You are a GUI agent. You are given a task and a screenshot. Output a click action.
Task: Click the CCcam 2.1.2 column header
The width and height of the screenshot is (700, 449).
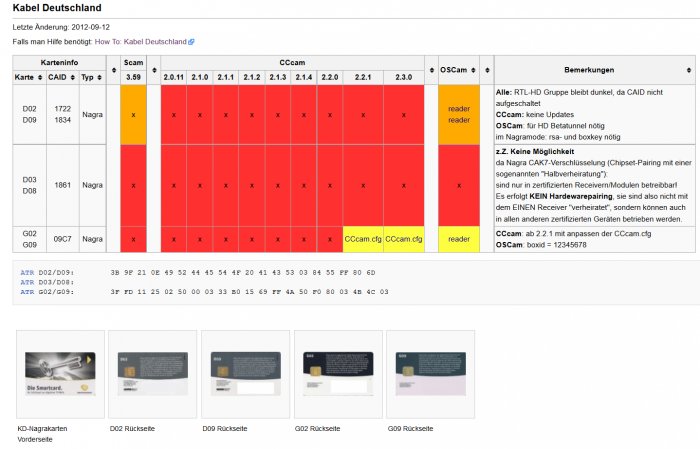(252, 77)
